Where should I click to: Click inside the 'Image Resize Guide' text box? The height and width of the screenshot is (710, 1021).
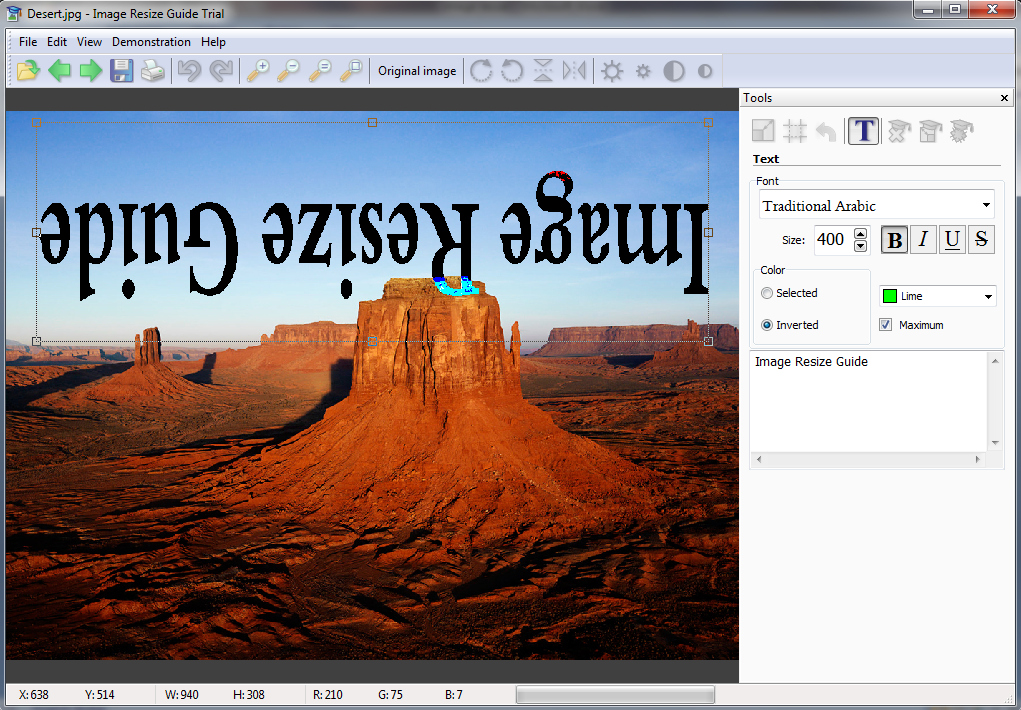pos(868,400)
